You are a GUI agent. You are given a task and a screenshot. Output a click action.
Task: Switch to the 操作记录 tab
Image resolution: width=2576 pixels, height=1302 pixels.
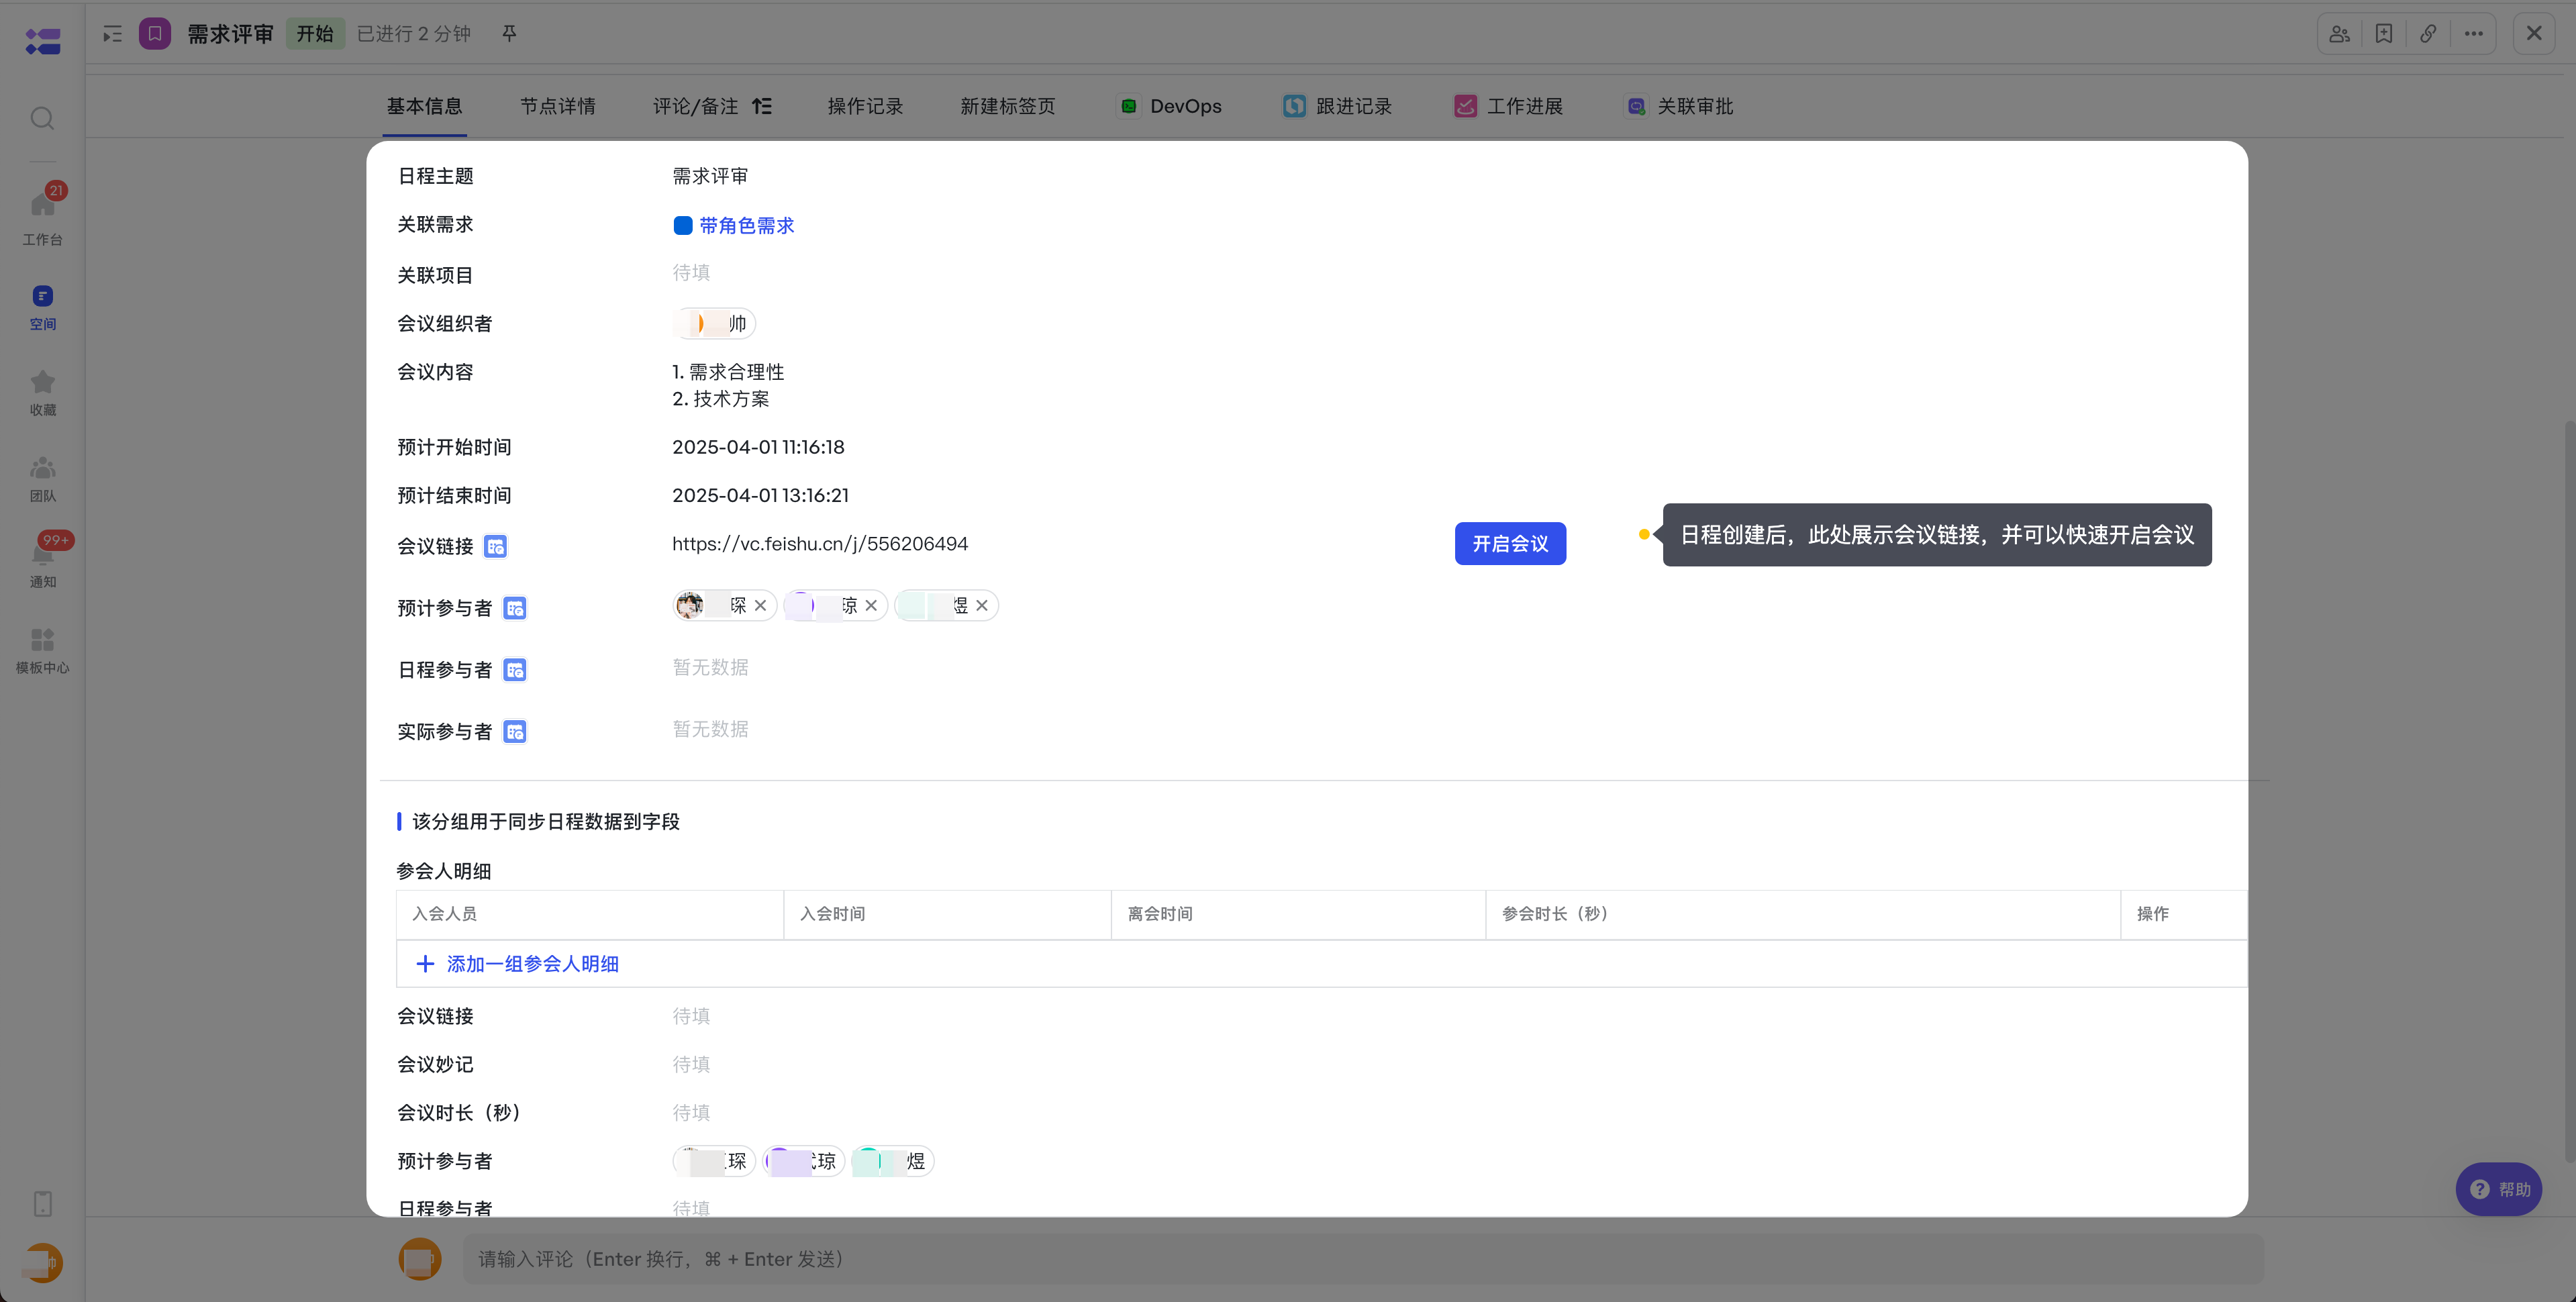pyautogui.click(x=865, y=106)
